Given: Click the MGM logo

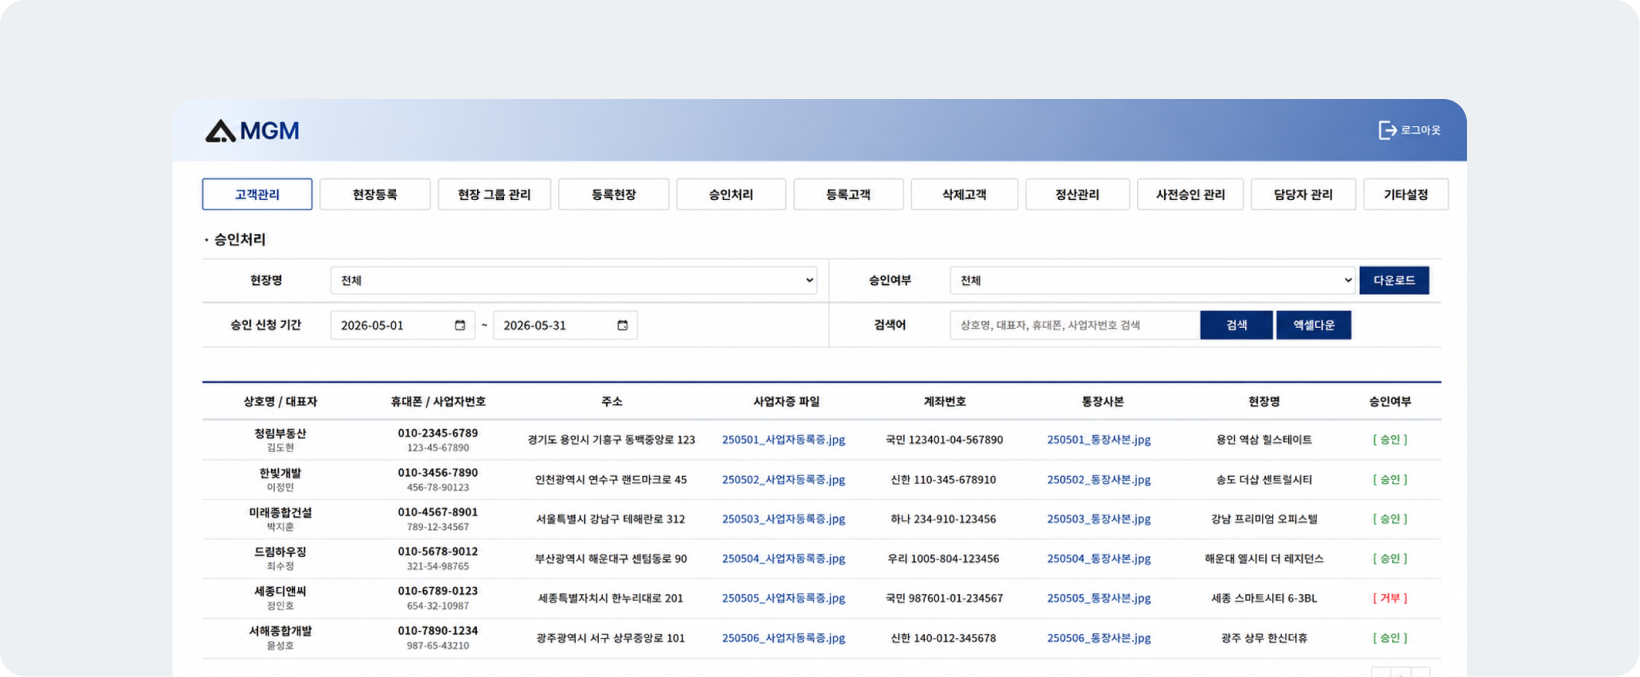Looking at the screenshot, I should (x=252, y=131).
